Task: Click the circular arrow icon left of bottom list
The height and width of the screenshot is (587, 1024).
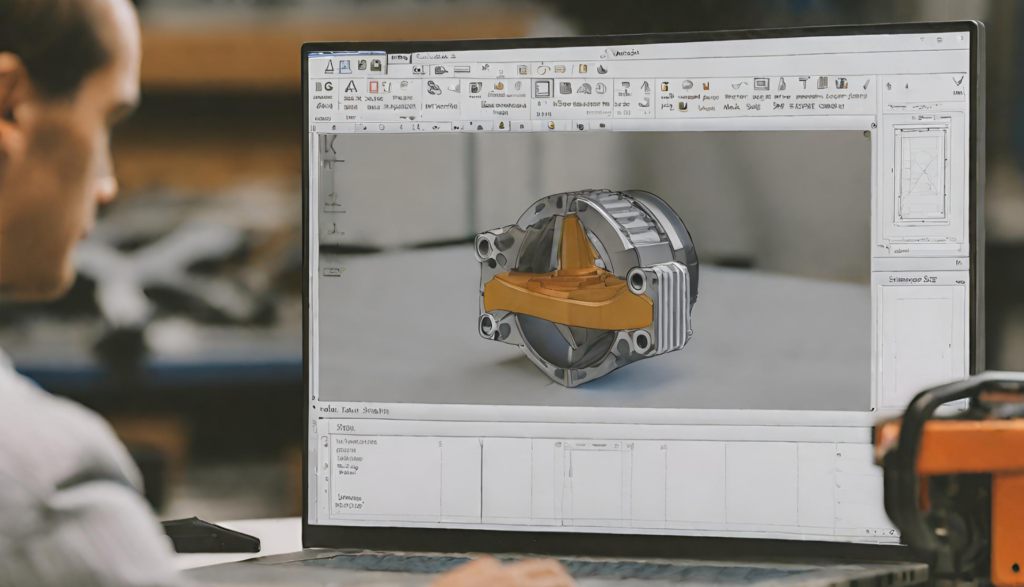Action: pyautogui.click(x=325, y=442)
